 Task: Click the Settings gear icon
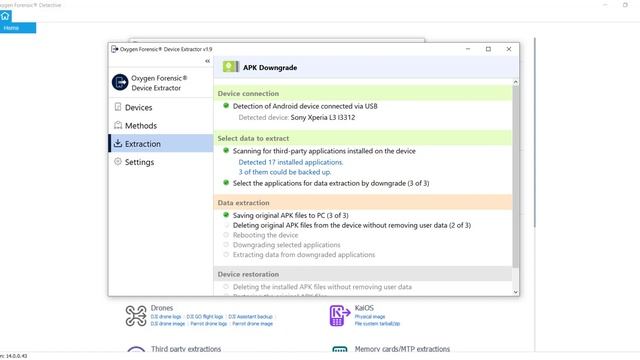coord(118,161)
